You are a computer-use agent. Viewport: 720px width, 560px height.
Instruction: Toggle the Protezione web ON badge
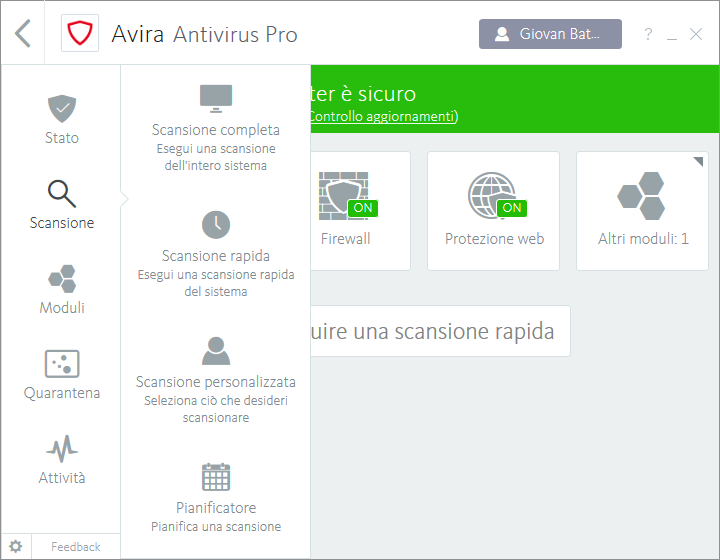(x=511, y=208)
